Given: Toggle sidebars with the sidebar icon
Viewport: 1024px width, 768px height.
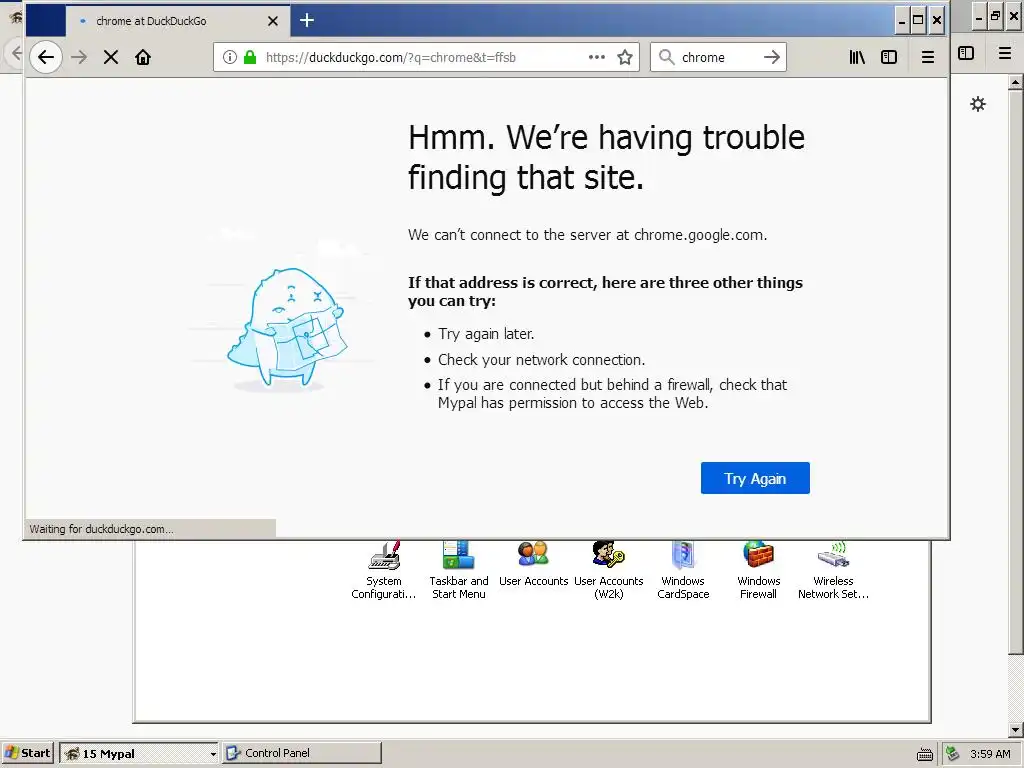Looking at the screenshot, I should 889,57.
